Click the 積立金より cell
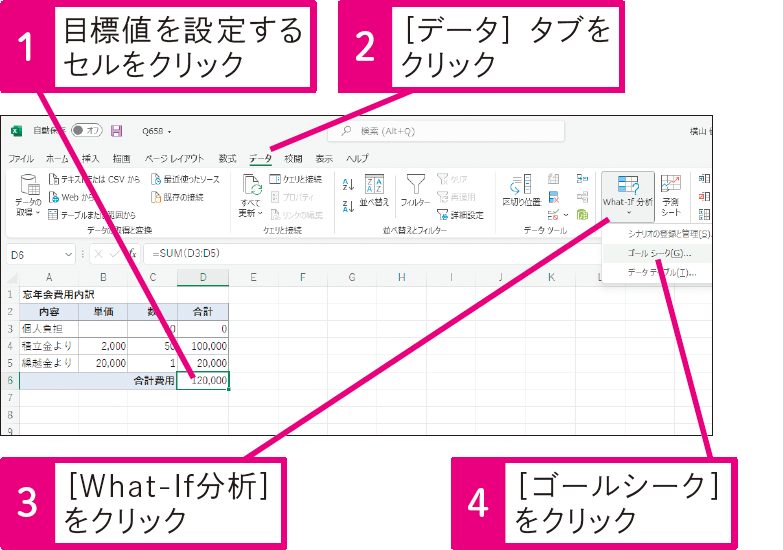 (x=49, y=346)
